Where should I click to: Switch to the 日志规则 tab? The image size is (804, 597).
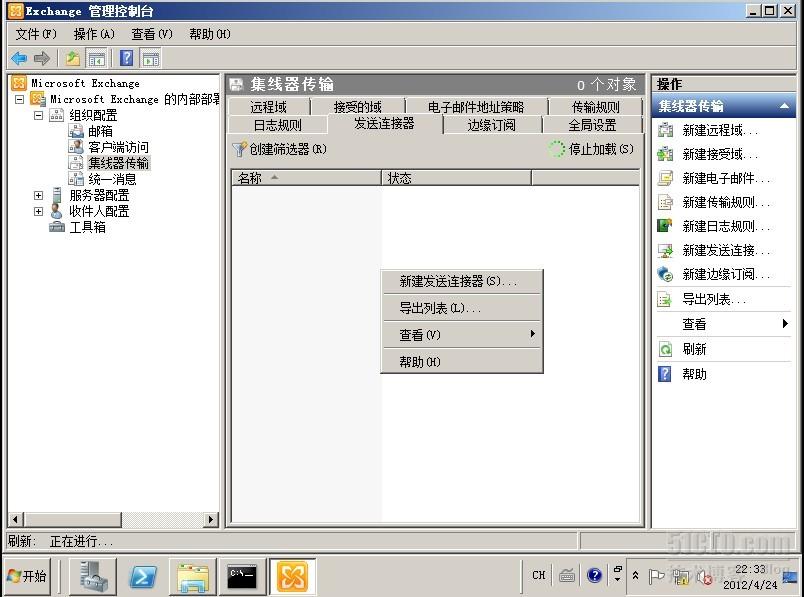277,125
